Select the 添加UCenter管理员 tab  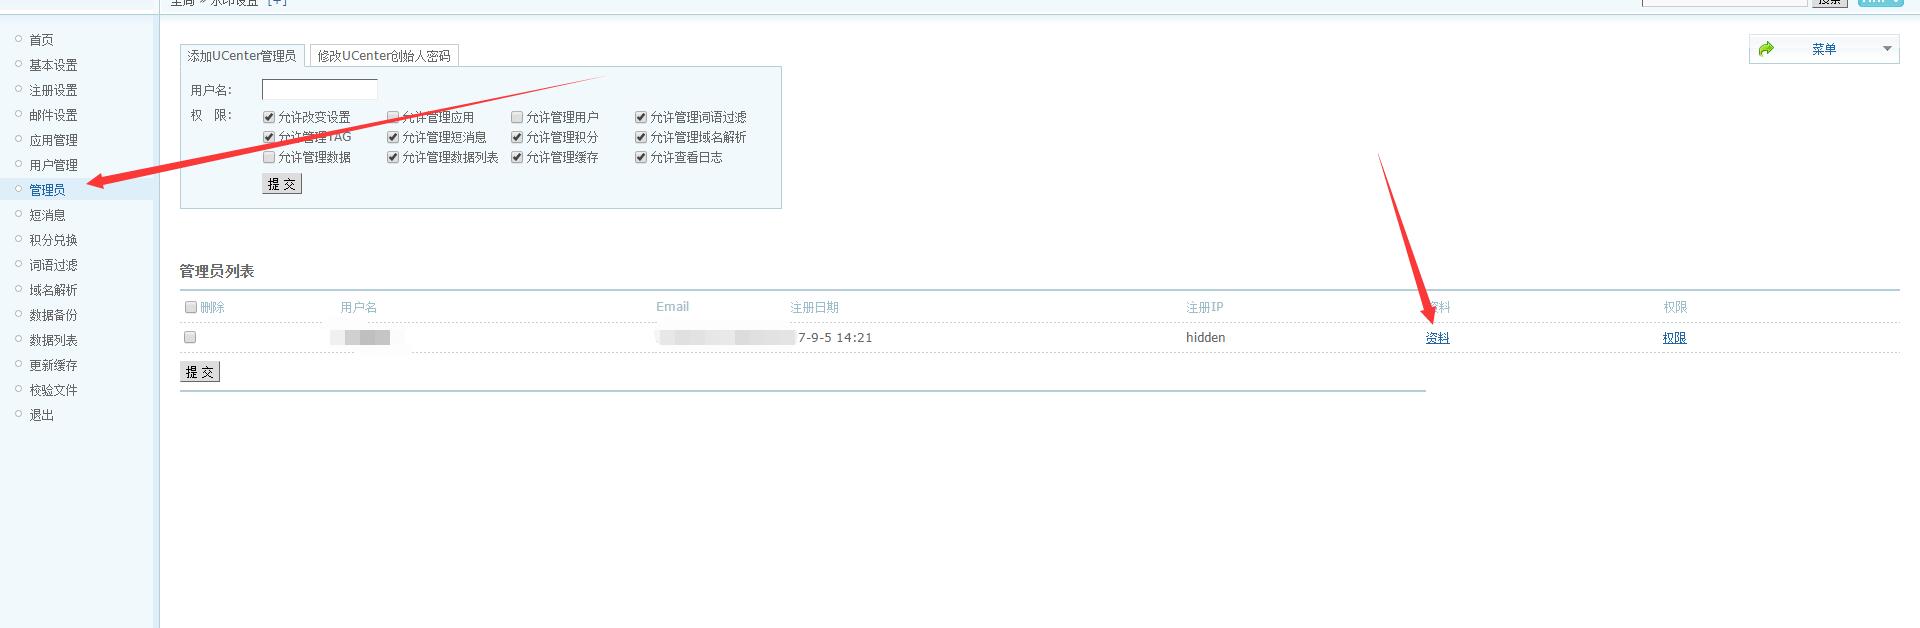(x=242, y=56)
